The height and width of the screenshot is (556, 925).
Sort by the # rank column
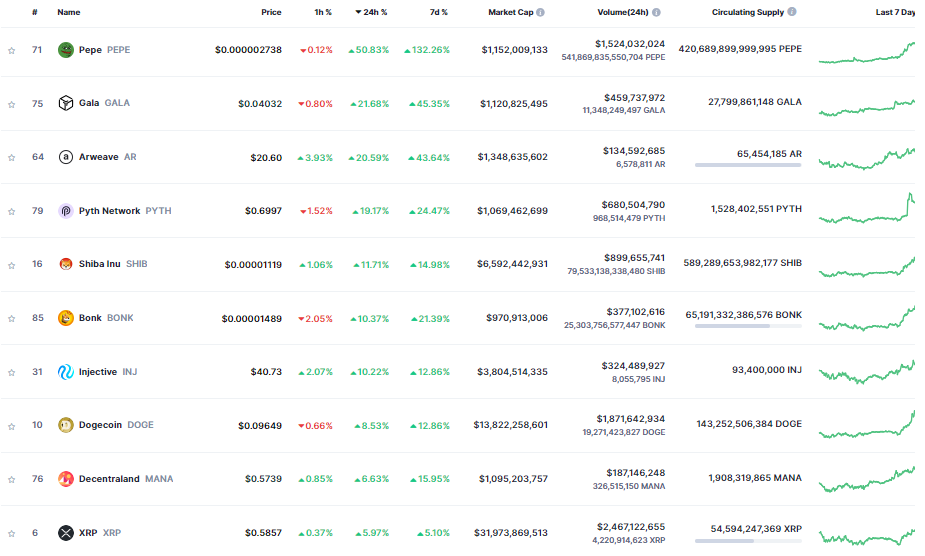click(35, 12)
